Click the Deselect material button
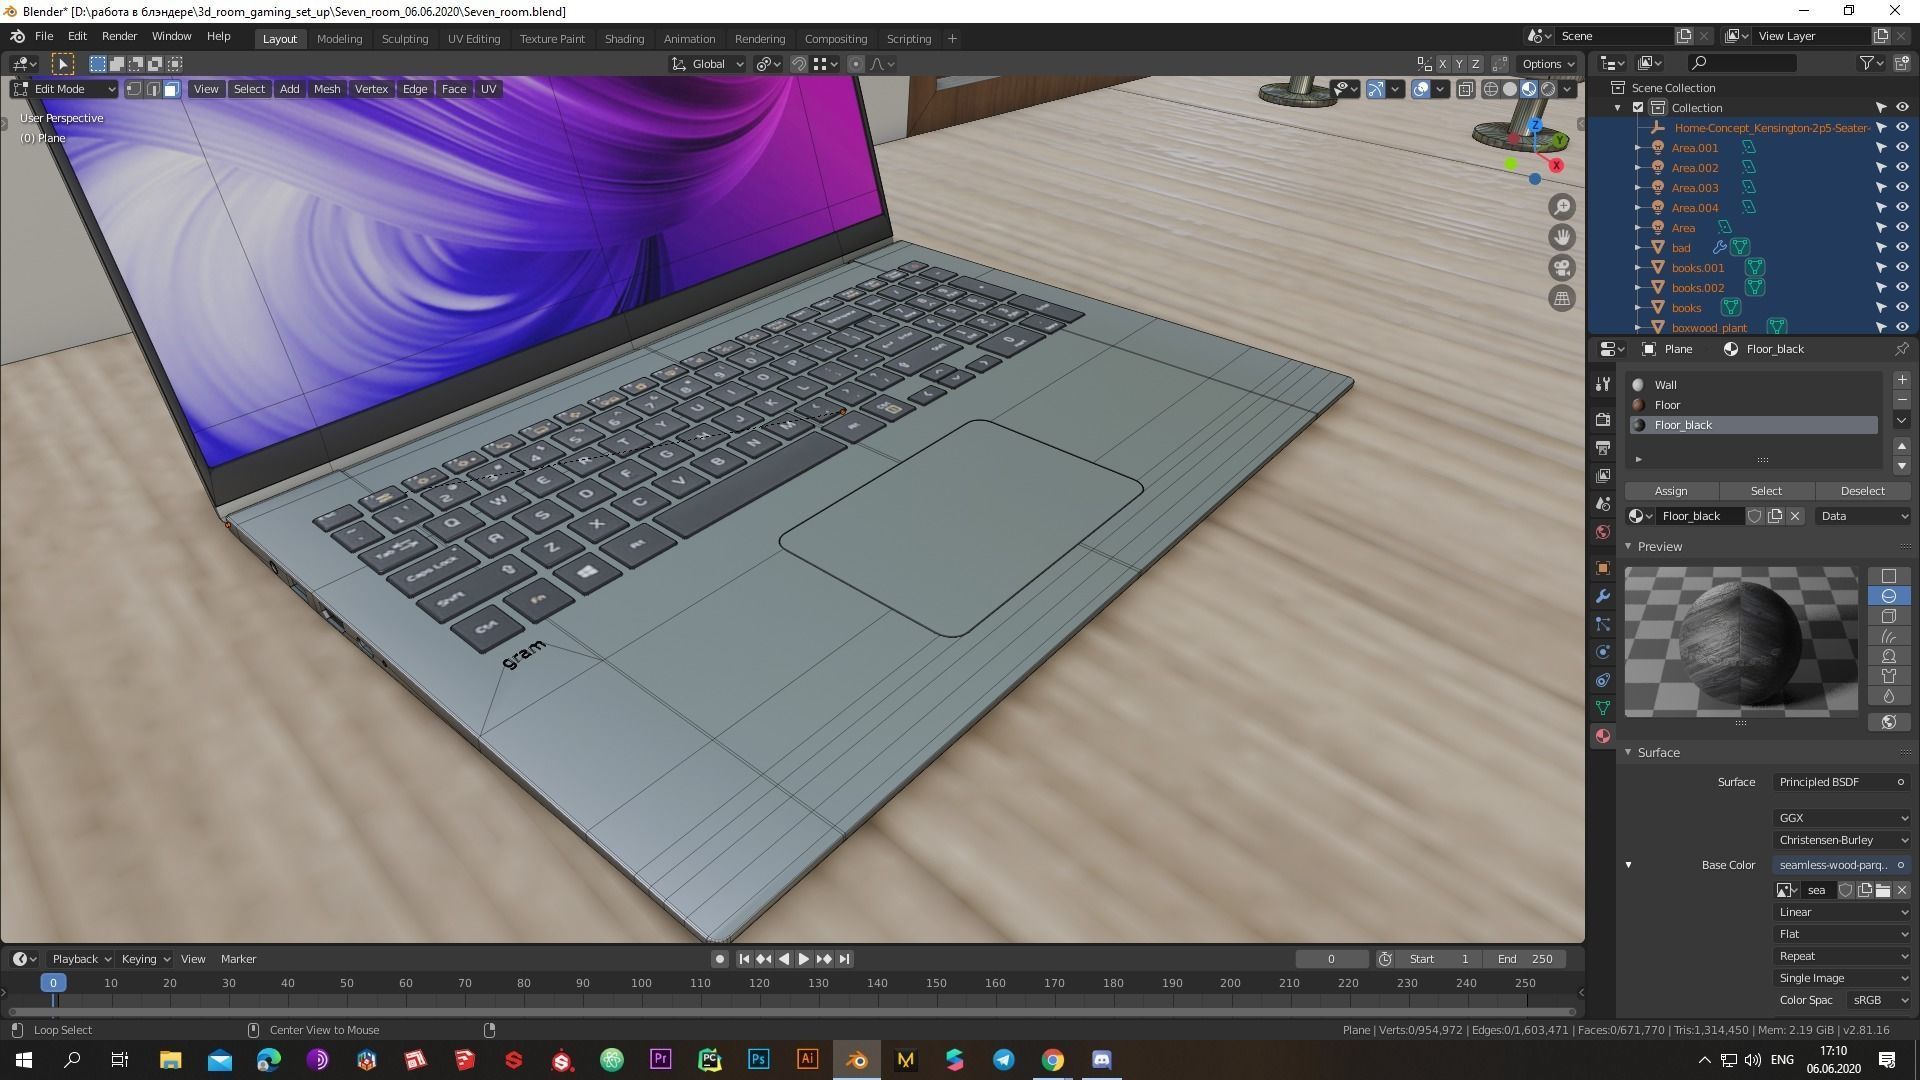The image size is (1920, 1080). (x=1862, y=491)
